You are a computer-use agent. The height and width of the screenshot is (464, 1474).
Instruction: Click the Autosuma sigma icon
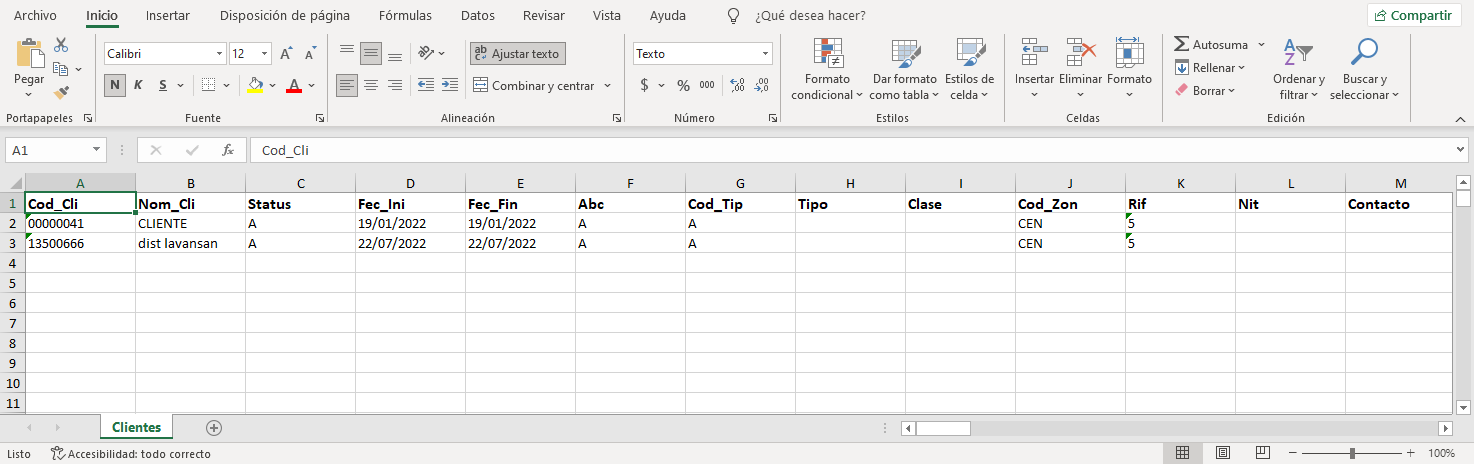tap(1182, 45)
